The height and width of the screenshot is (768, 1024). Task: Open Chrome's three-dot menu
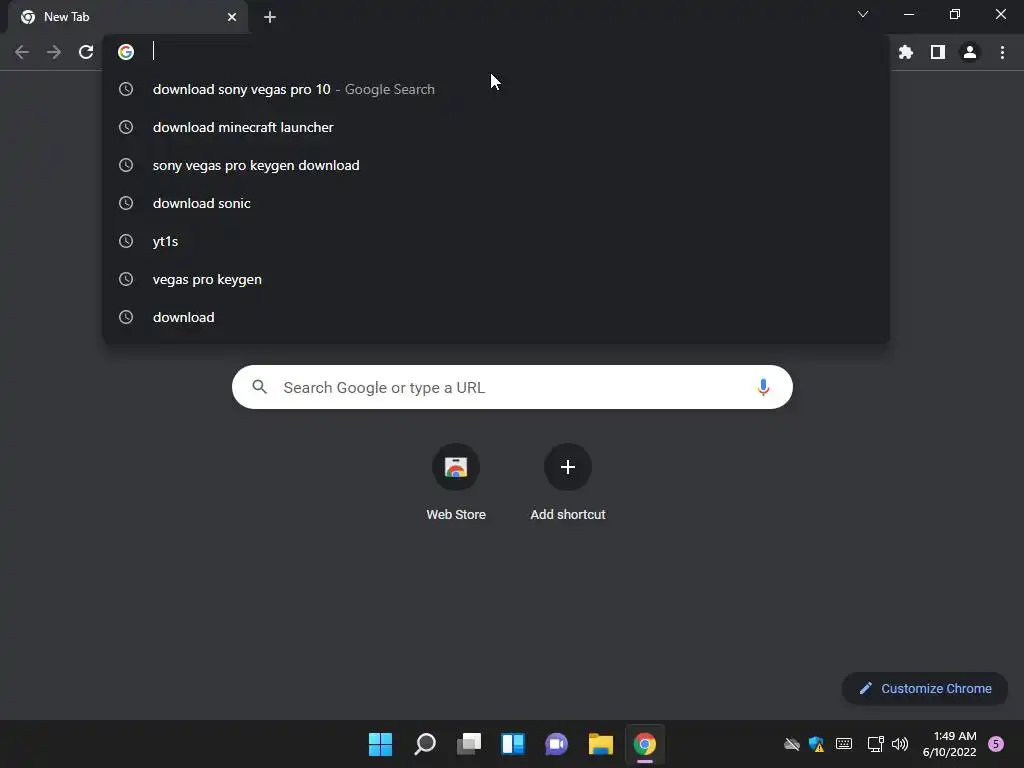click(1002, 52)
